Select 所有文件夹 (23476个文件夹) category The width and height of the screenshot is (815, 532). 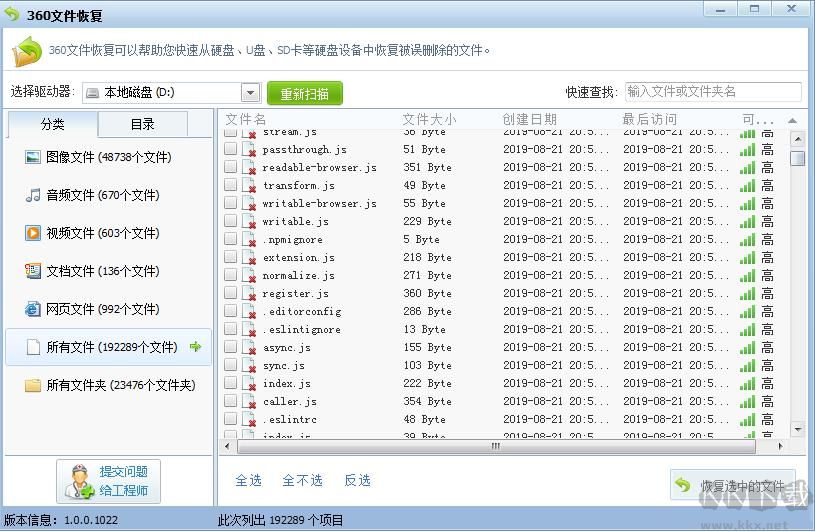108,385
